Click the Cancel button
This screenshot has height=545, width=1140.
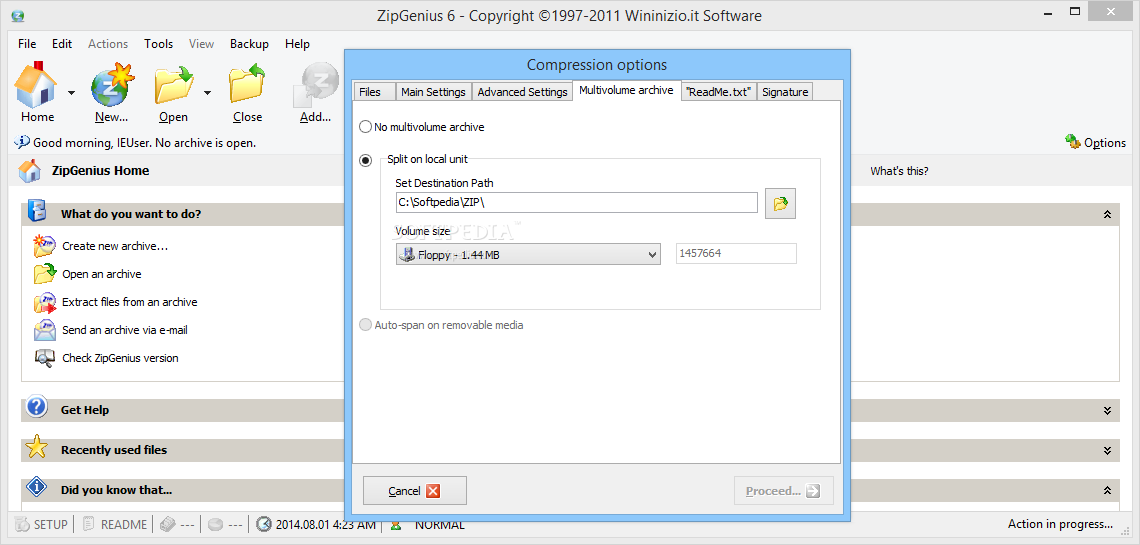[x=414, y=490]
